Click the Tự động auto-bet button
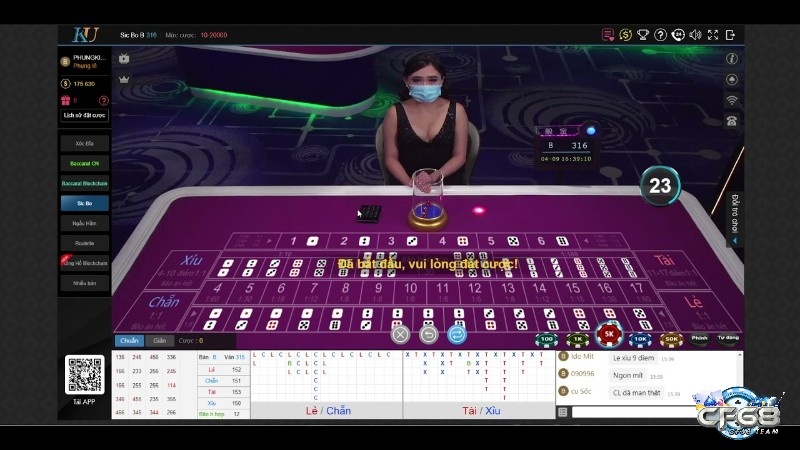Viewport: 800px width, 450px height. coord(728,338)
